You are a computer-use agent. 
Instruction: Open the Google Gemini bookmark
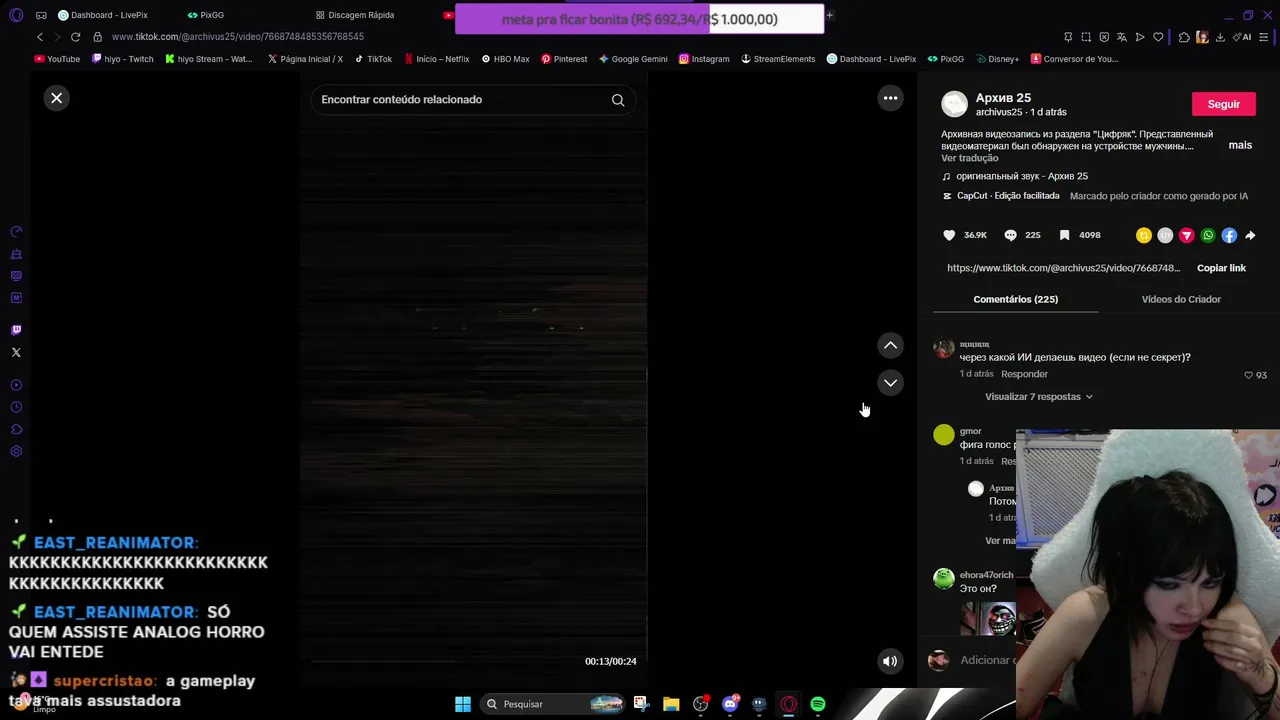point(633,59)
